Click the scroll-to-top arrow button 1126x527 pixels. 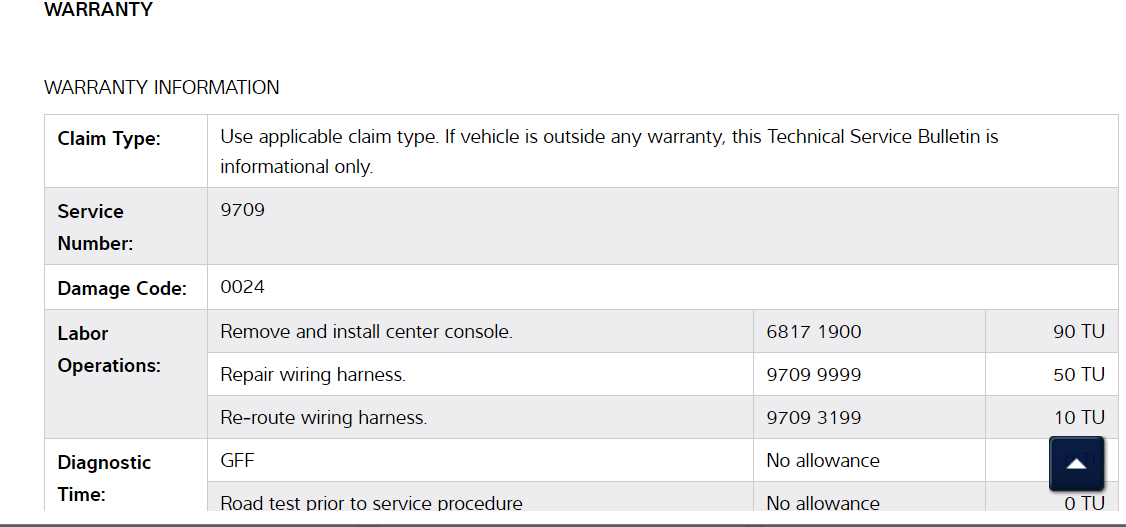(x=1076, y=463)
